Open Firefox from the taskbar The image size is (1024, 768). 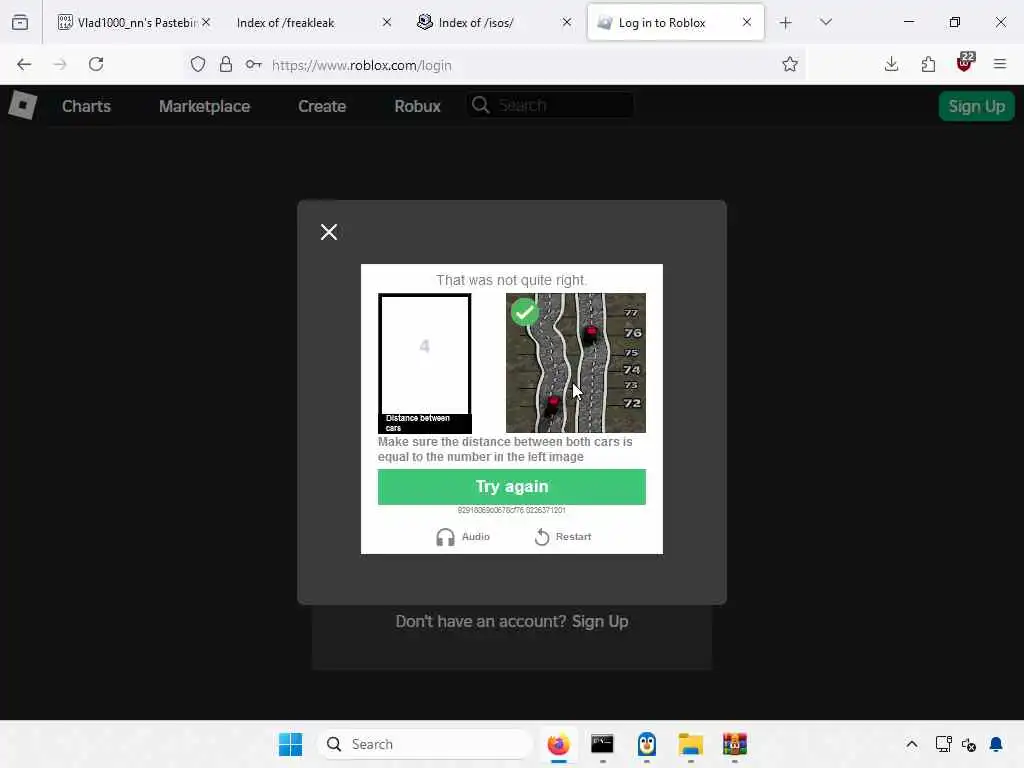(558, 744)
